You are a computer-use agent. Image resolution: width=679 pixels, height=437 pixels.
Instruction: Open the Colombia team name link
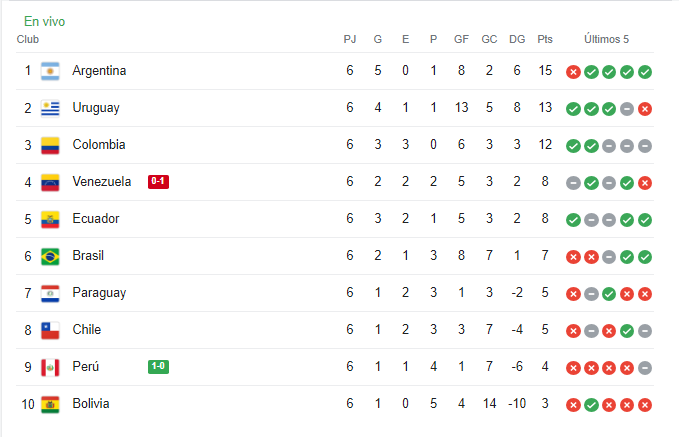pos(99,145)
